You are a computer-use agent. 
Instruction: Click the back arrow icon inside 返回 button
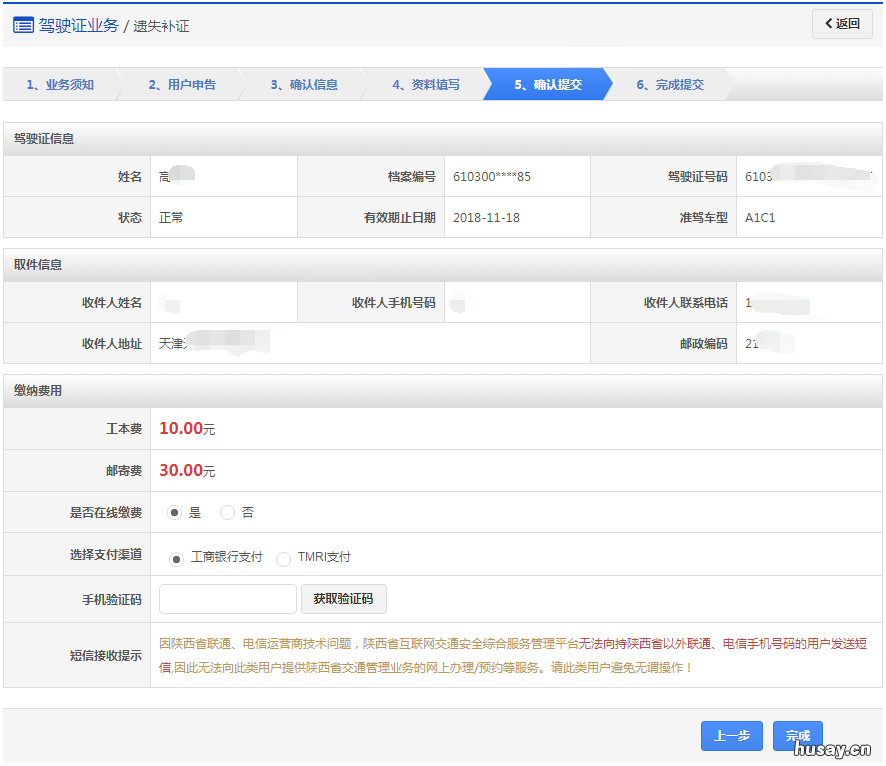pyautogui.click(x=828, y=23)
